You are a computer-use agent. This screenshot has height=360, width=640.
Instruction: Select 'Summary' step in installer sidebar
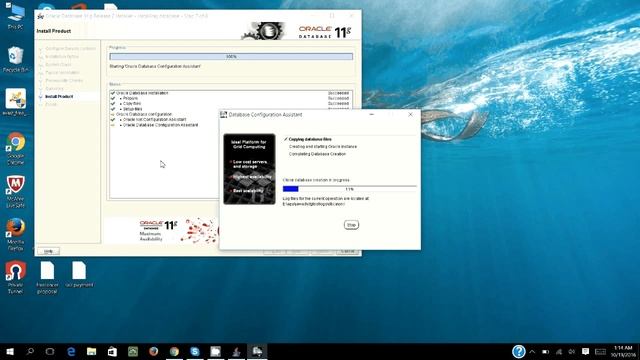(x=54, y=88)
